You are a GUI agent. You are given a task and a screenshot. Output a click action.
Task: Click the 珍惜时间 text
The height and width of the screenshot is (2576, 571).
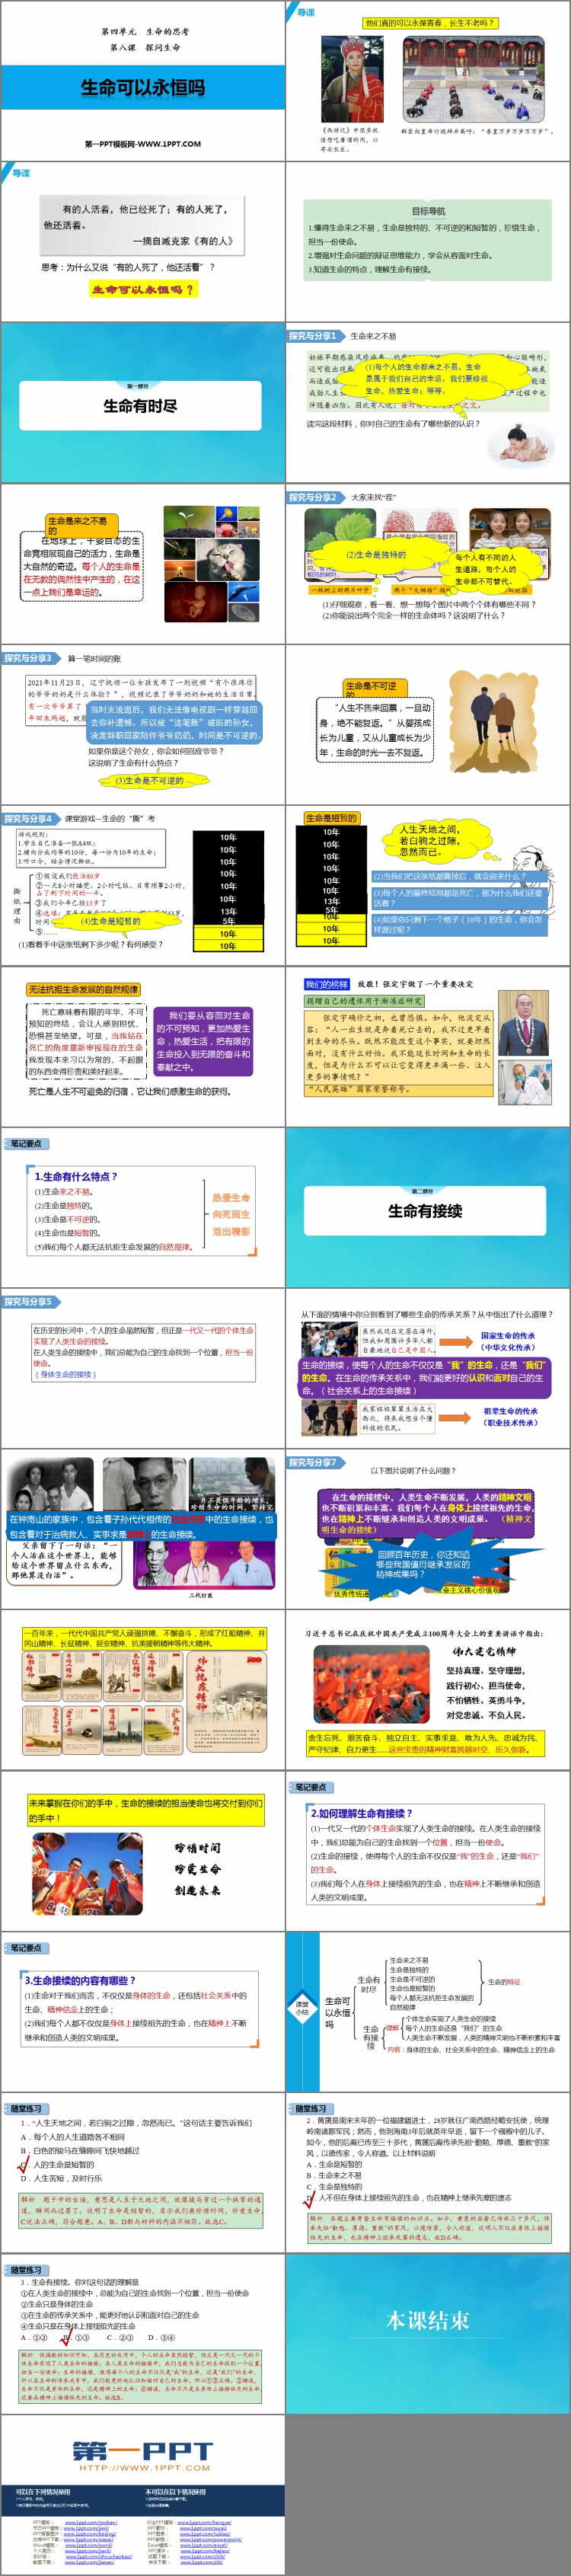point(197,1848)
